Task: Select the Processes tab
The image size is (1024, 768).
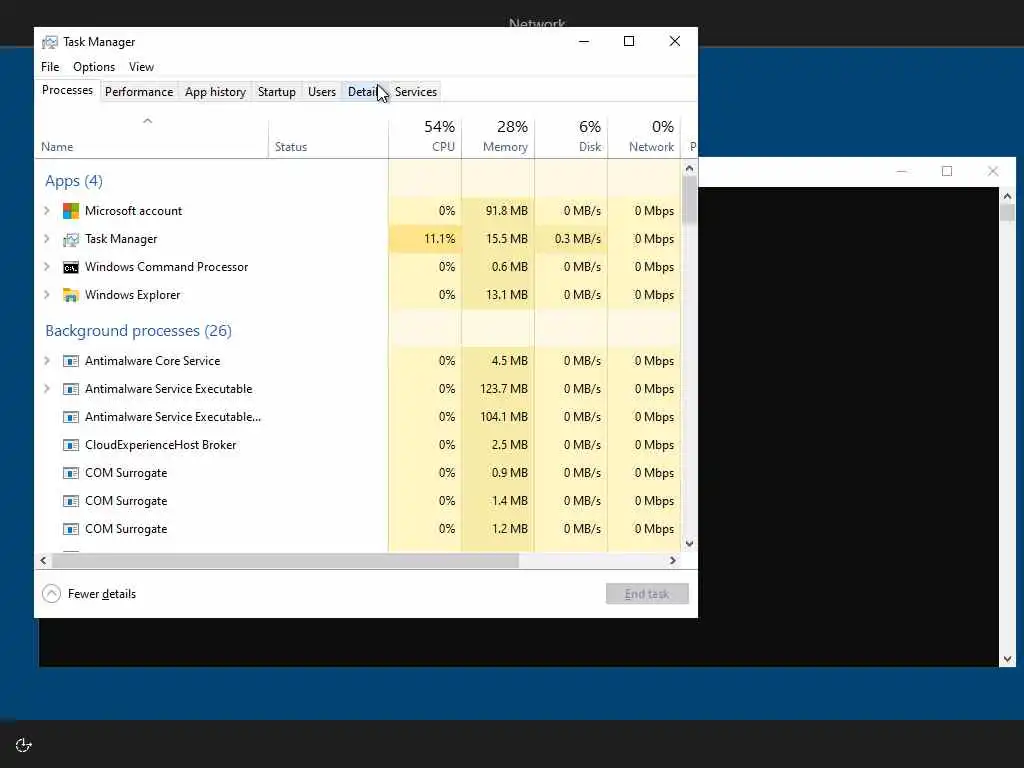Action: (67, 90)
